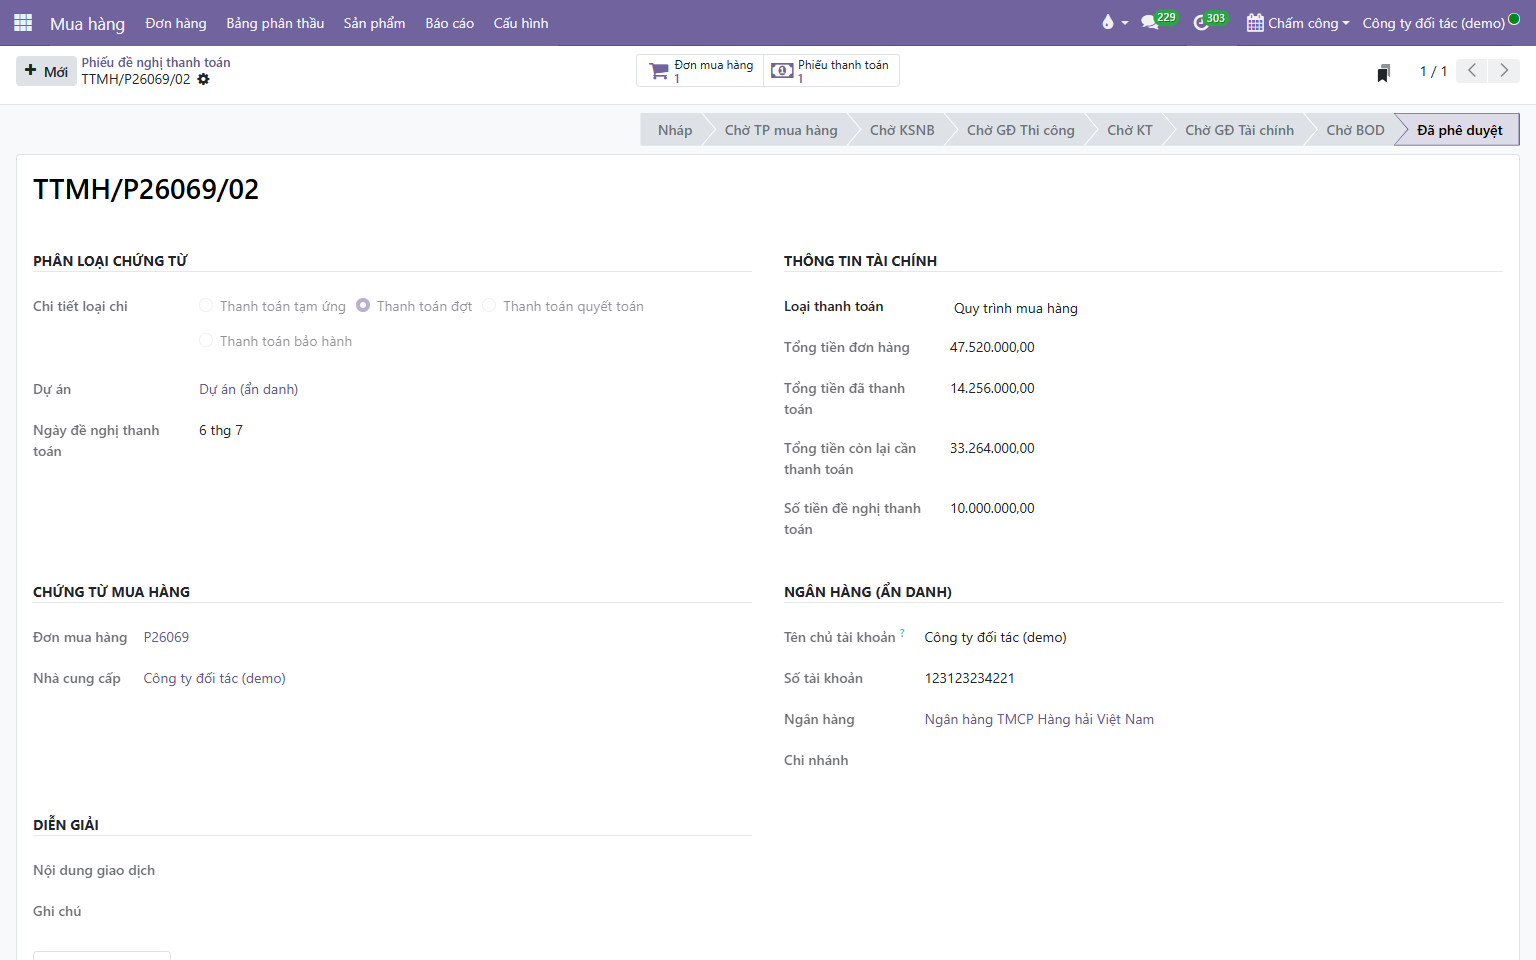Select the Đã phê duyệt stage
This screenshot has width=1536, height=960.
click(x=1459, y=130)
